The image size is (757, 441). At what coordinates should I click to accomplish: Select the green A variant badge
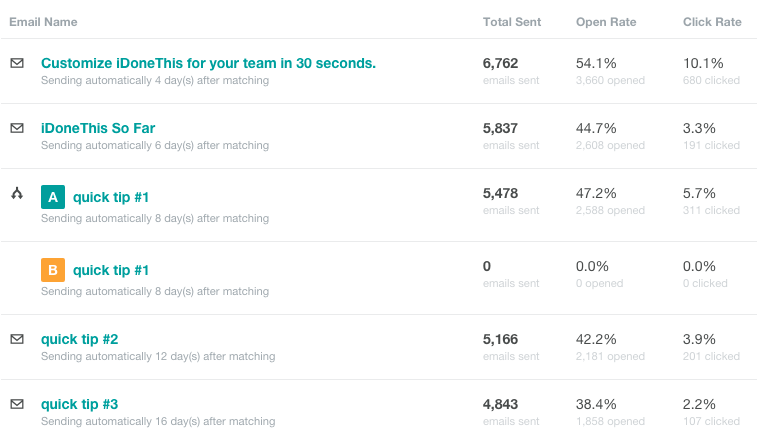(x=53, y=197)
